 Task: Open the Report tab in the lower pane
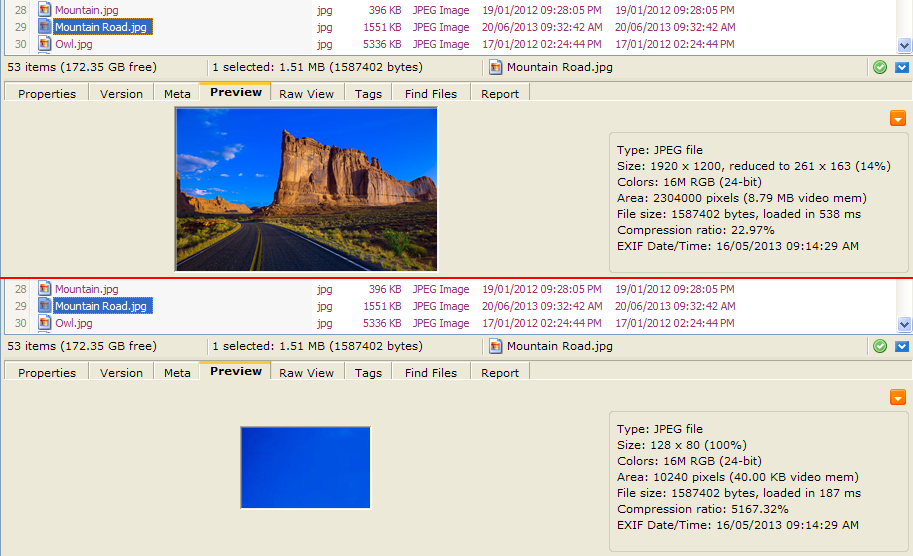500,373
